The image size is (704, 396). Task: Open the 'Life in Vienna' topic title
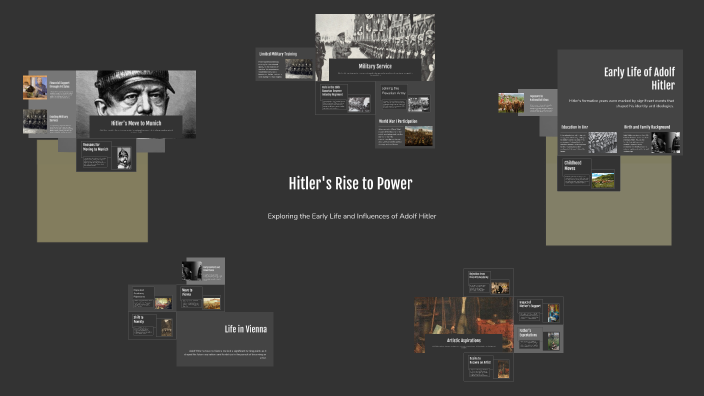(246, 329)
